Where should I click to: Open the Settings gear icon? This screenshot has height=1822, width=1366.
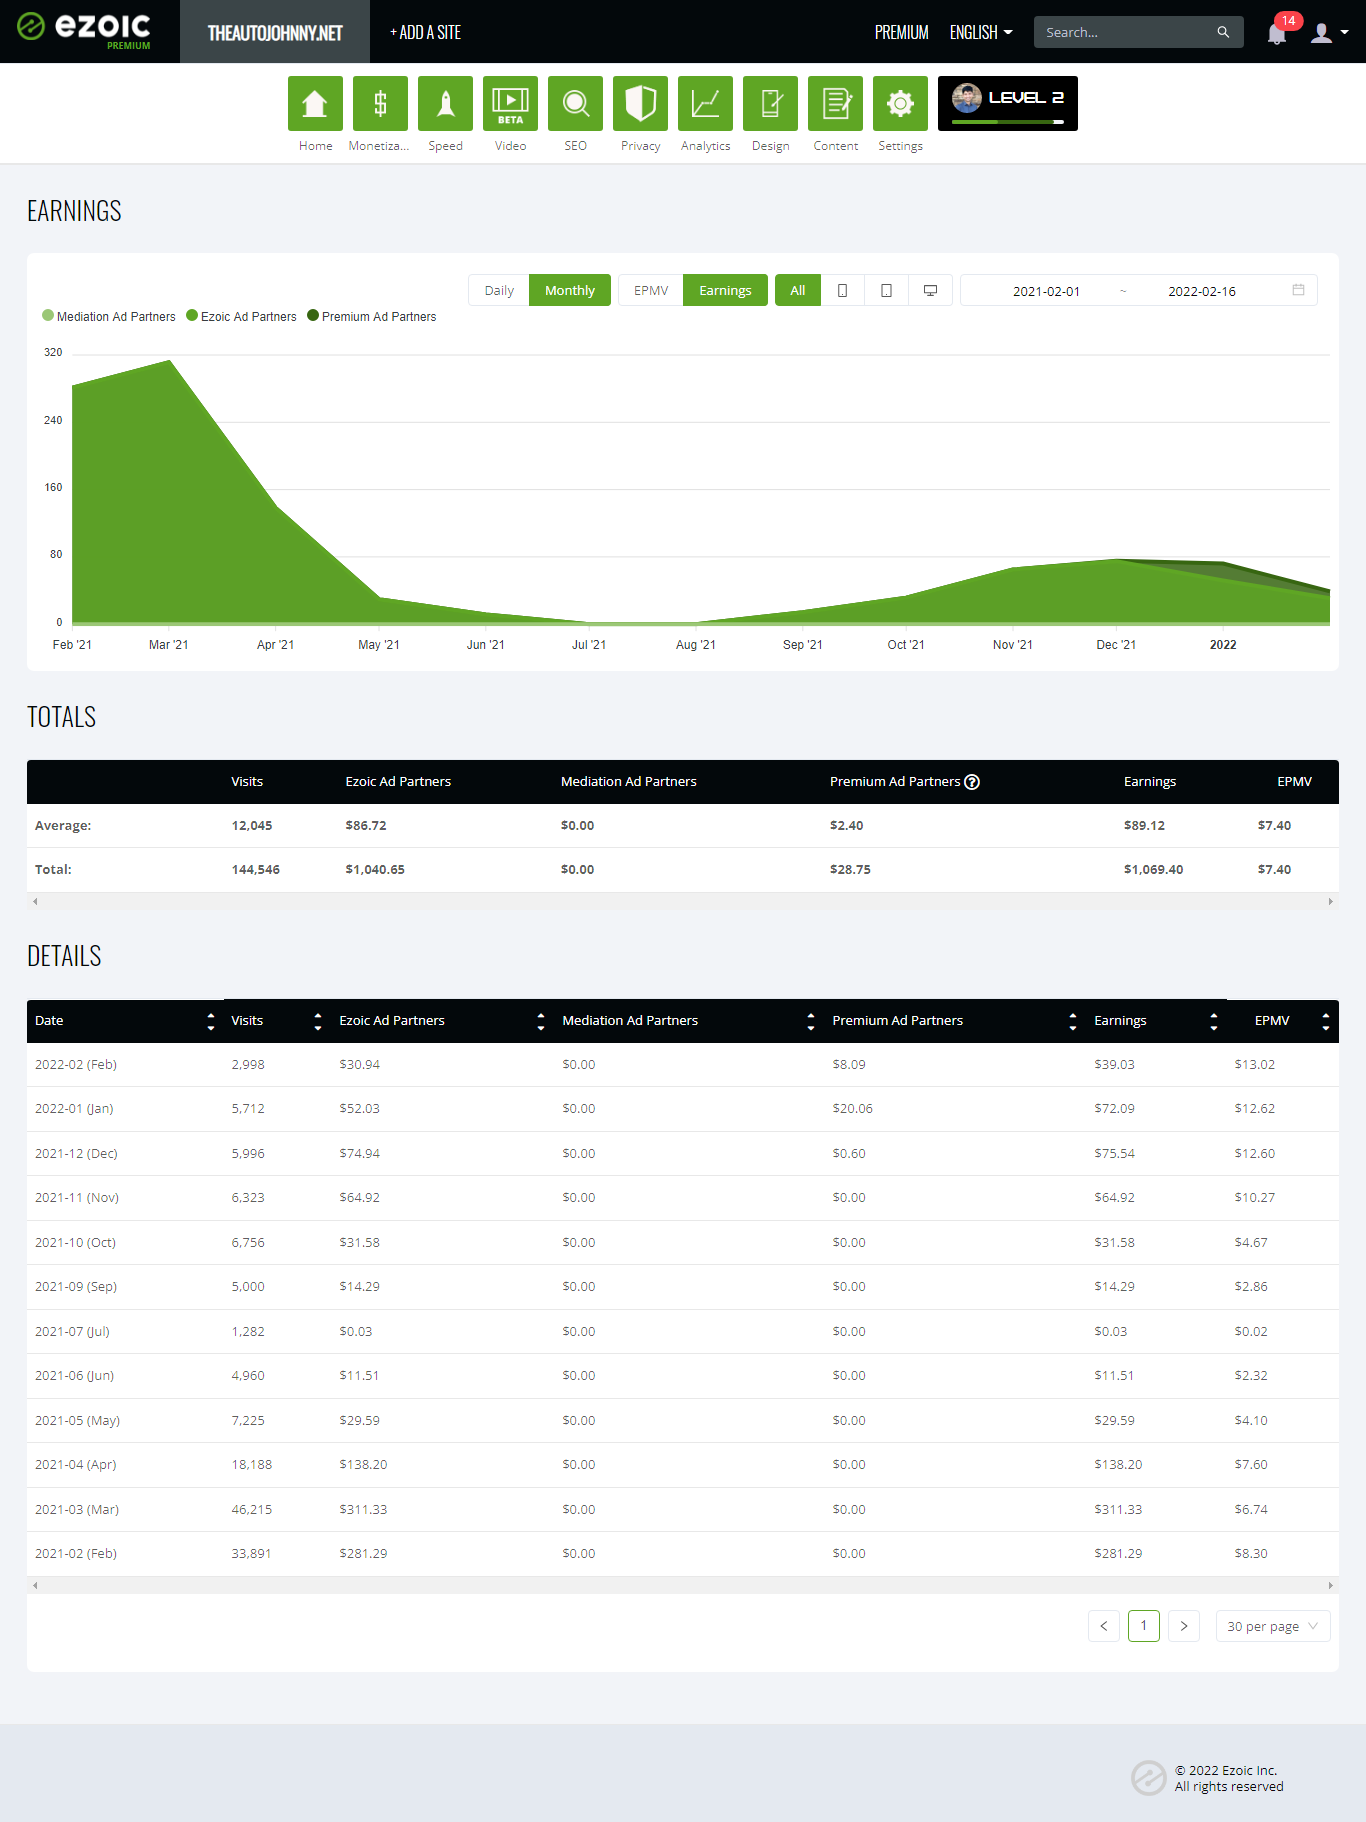900,103
